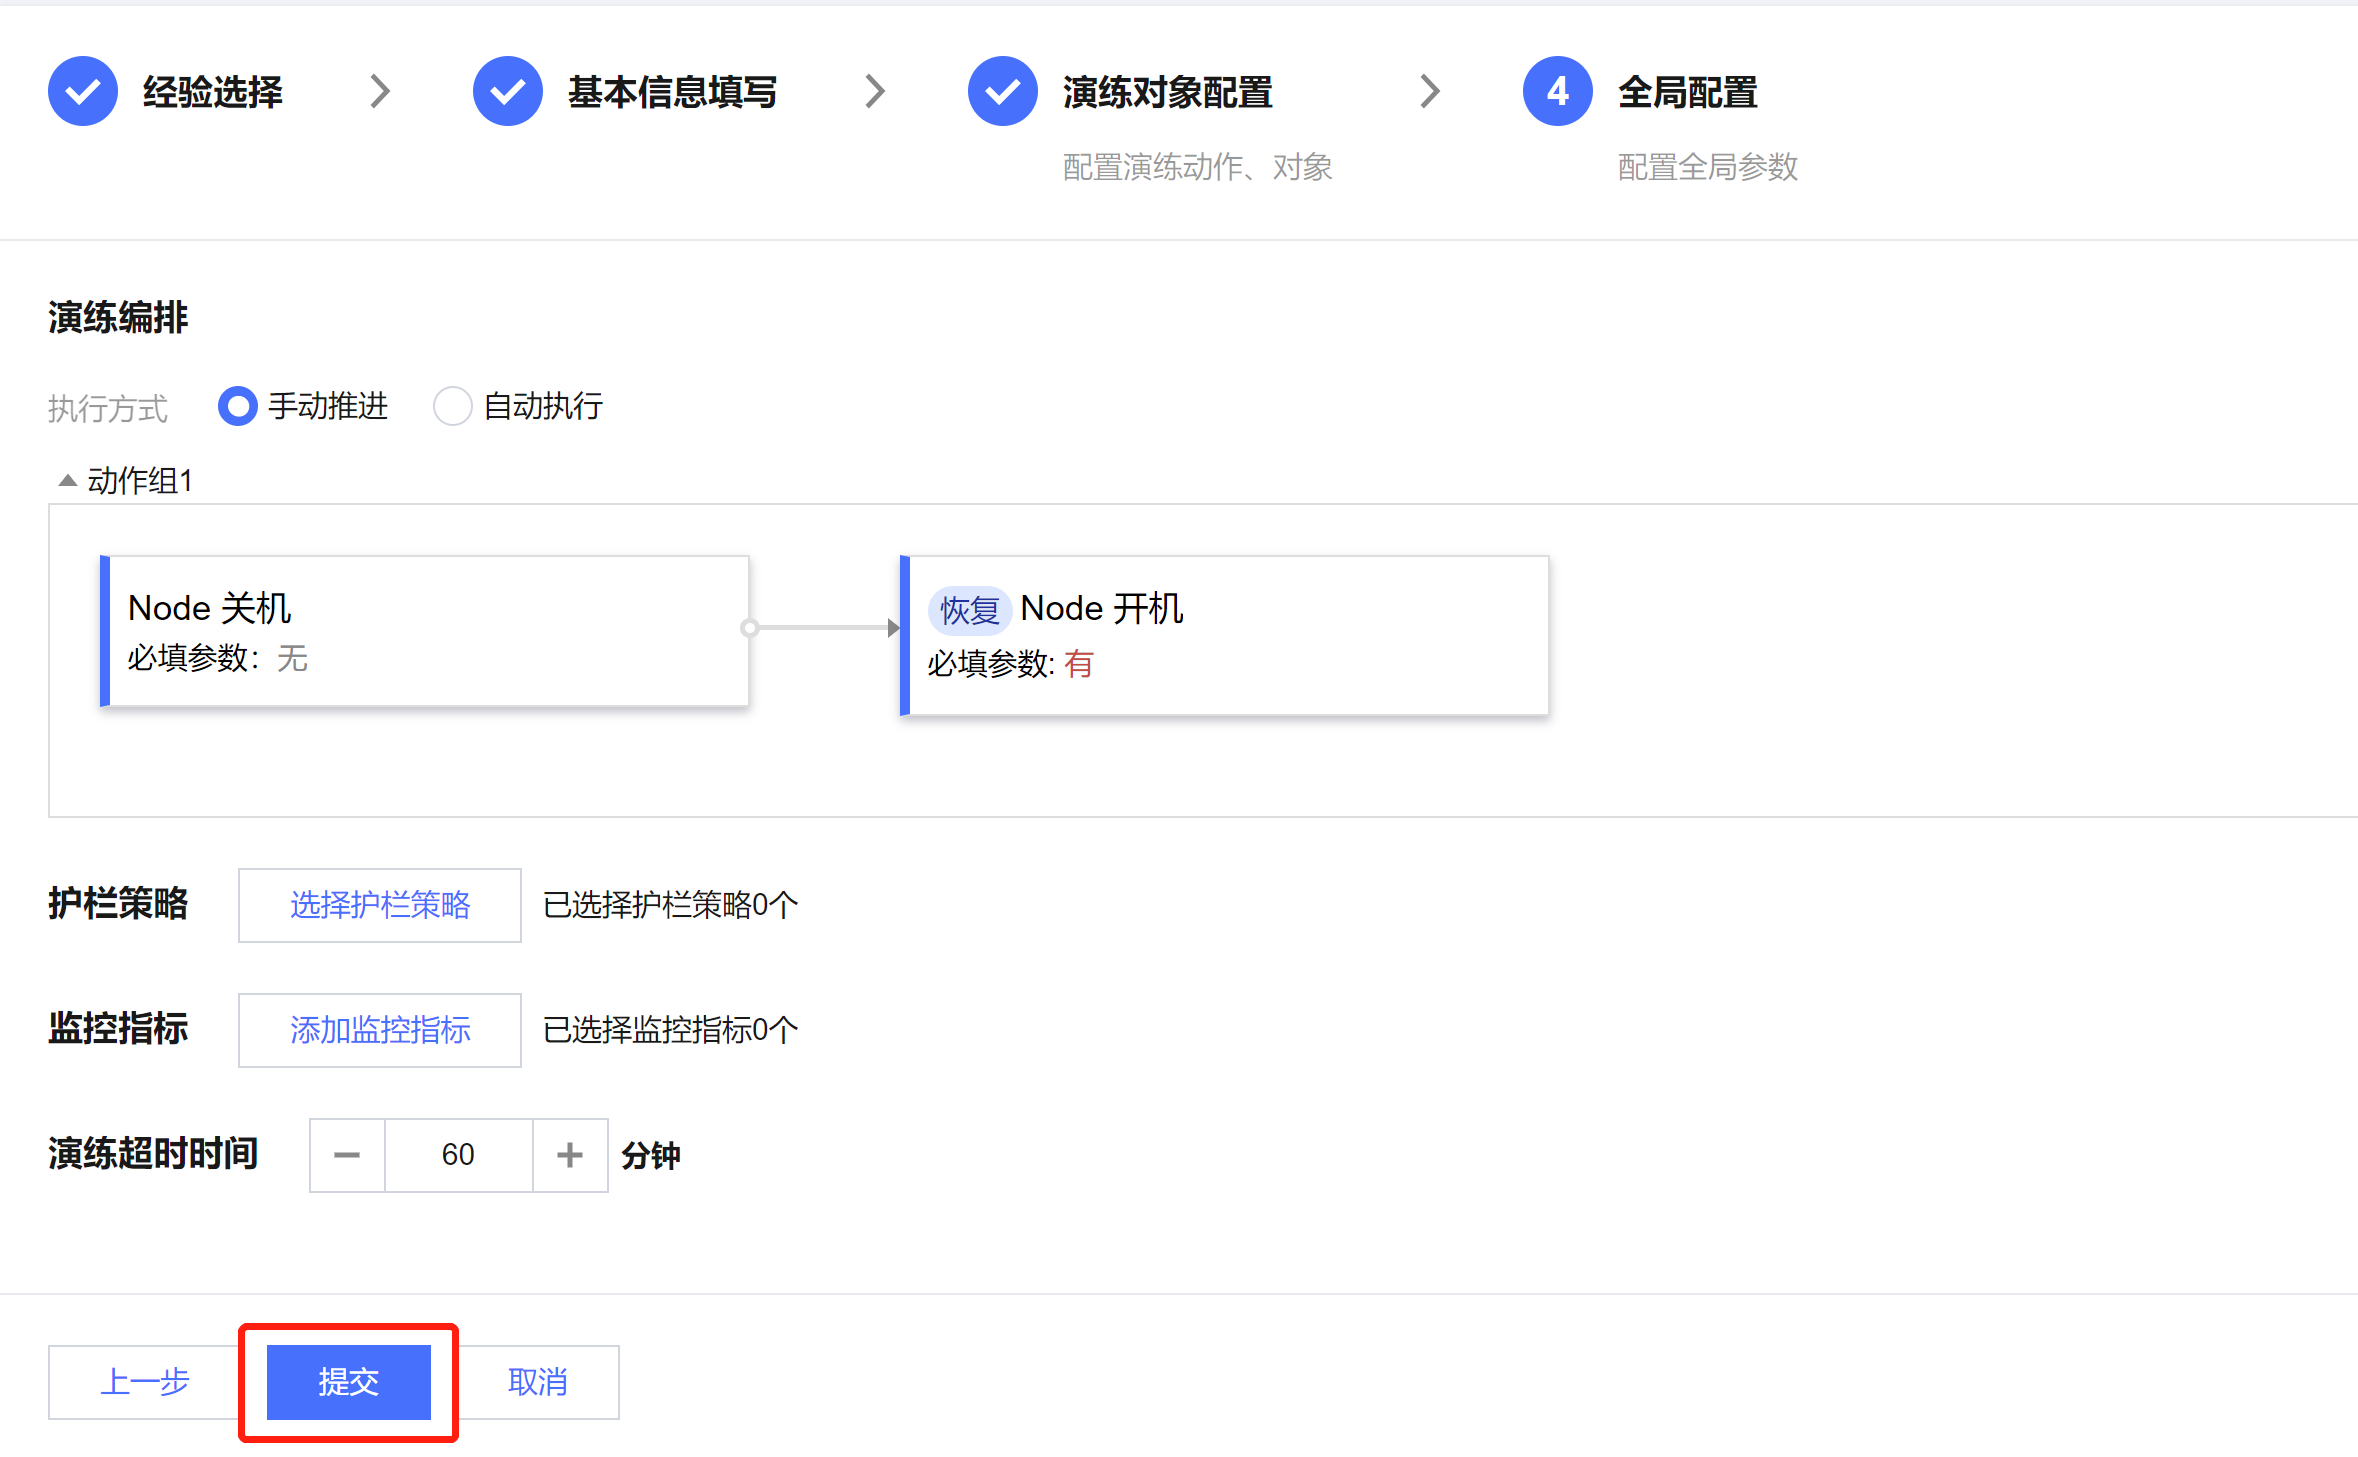Screen dimensions: 2358x1457
Task: Click the 基本信息填写 step checkmark icon
Action: point(508,91)
